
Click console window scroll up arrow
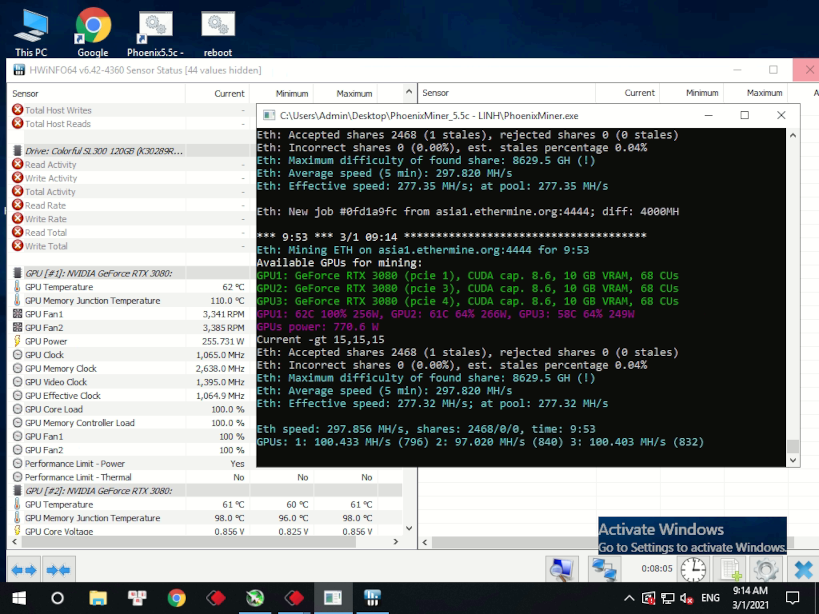click(x=793, y=136)
